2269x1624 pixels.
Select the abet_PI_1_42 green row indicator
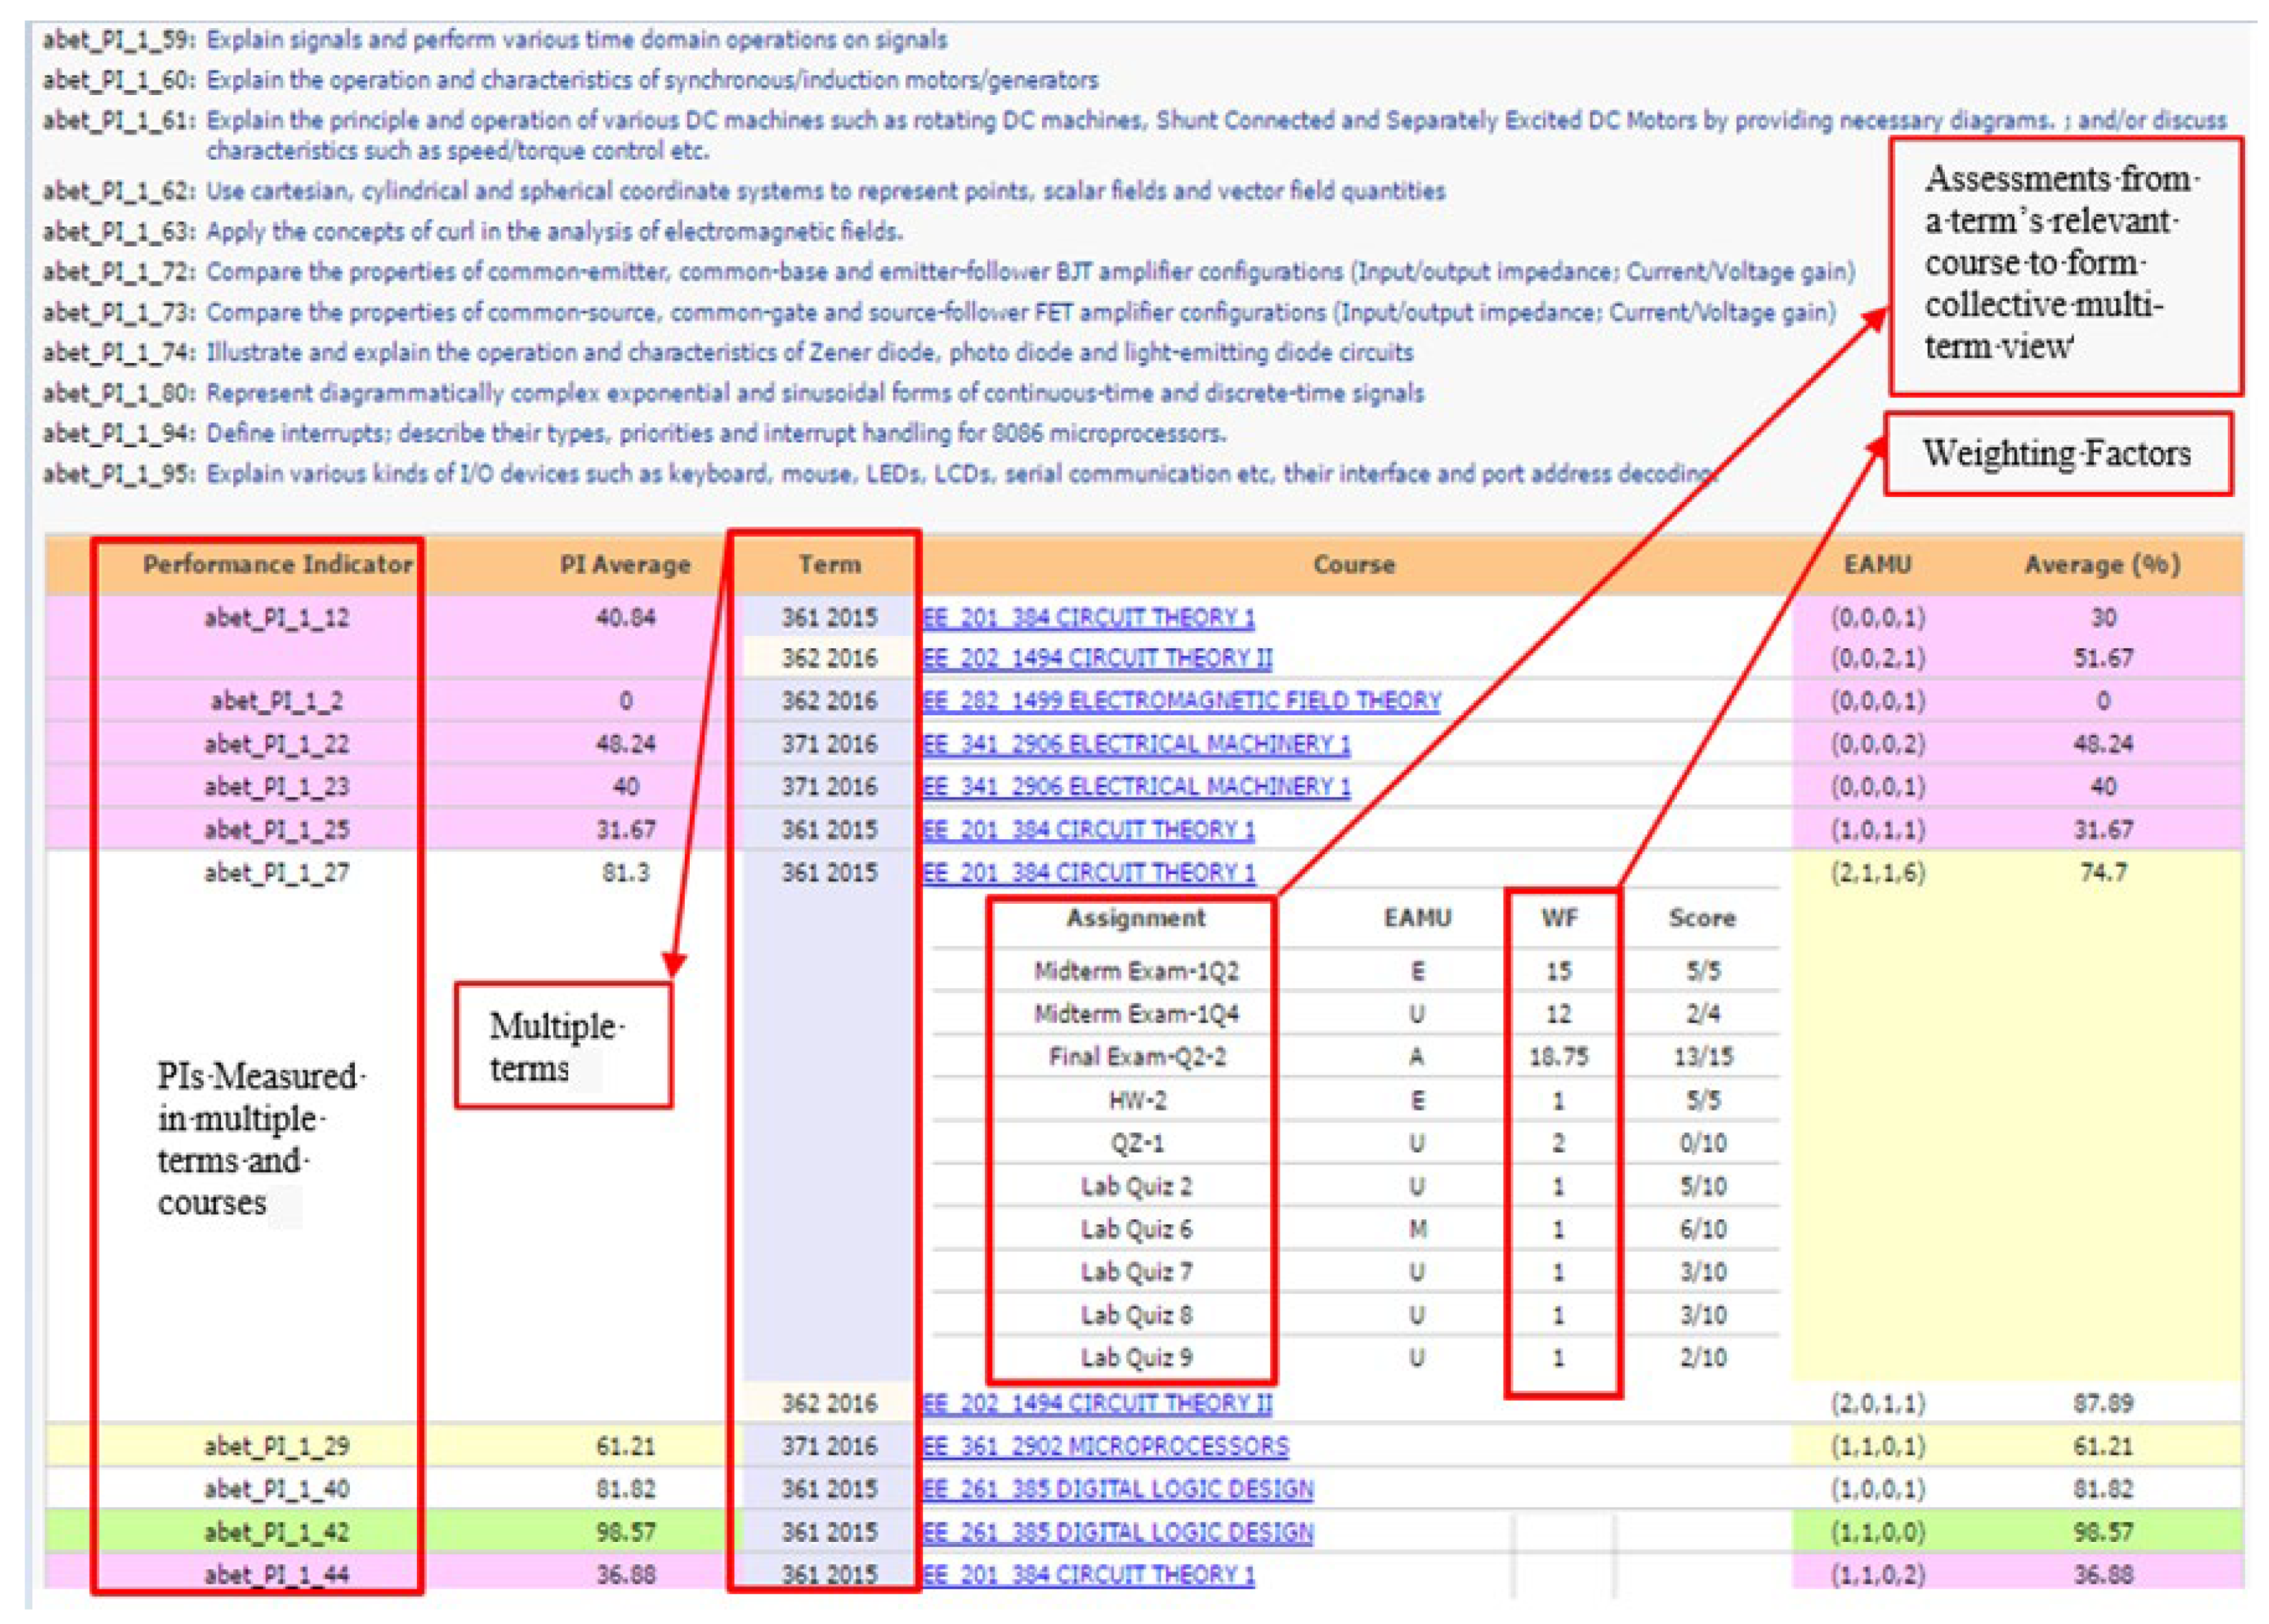(277, 1532)
